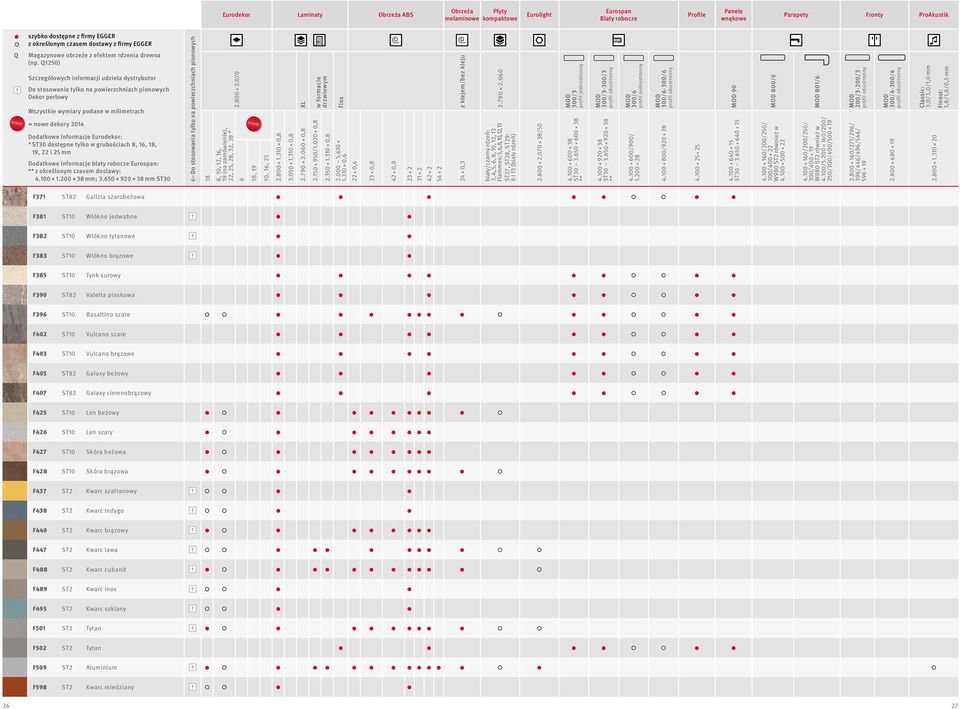Open the ProAkustik column header
This screenshot has height=709, width=960.
(x=934, y=15)
